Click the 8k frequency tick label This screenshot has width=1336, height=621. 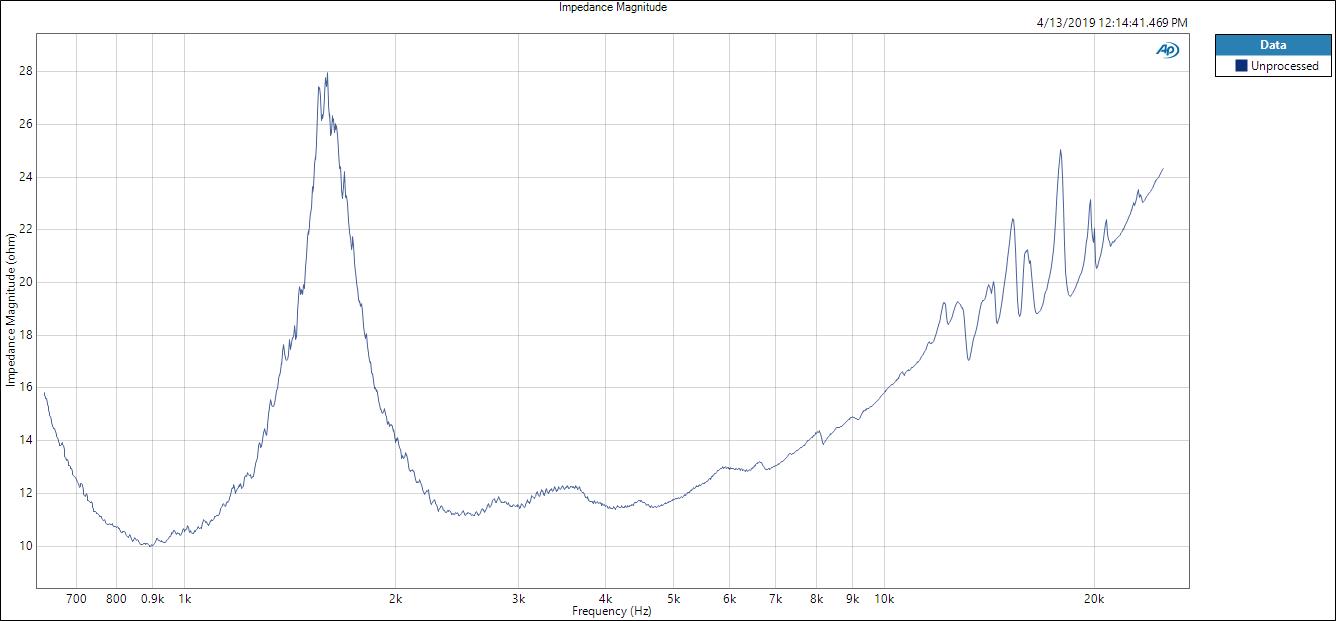[x=816, y=599]
